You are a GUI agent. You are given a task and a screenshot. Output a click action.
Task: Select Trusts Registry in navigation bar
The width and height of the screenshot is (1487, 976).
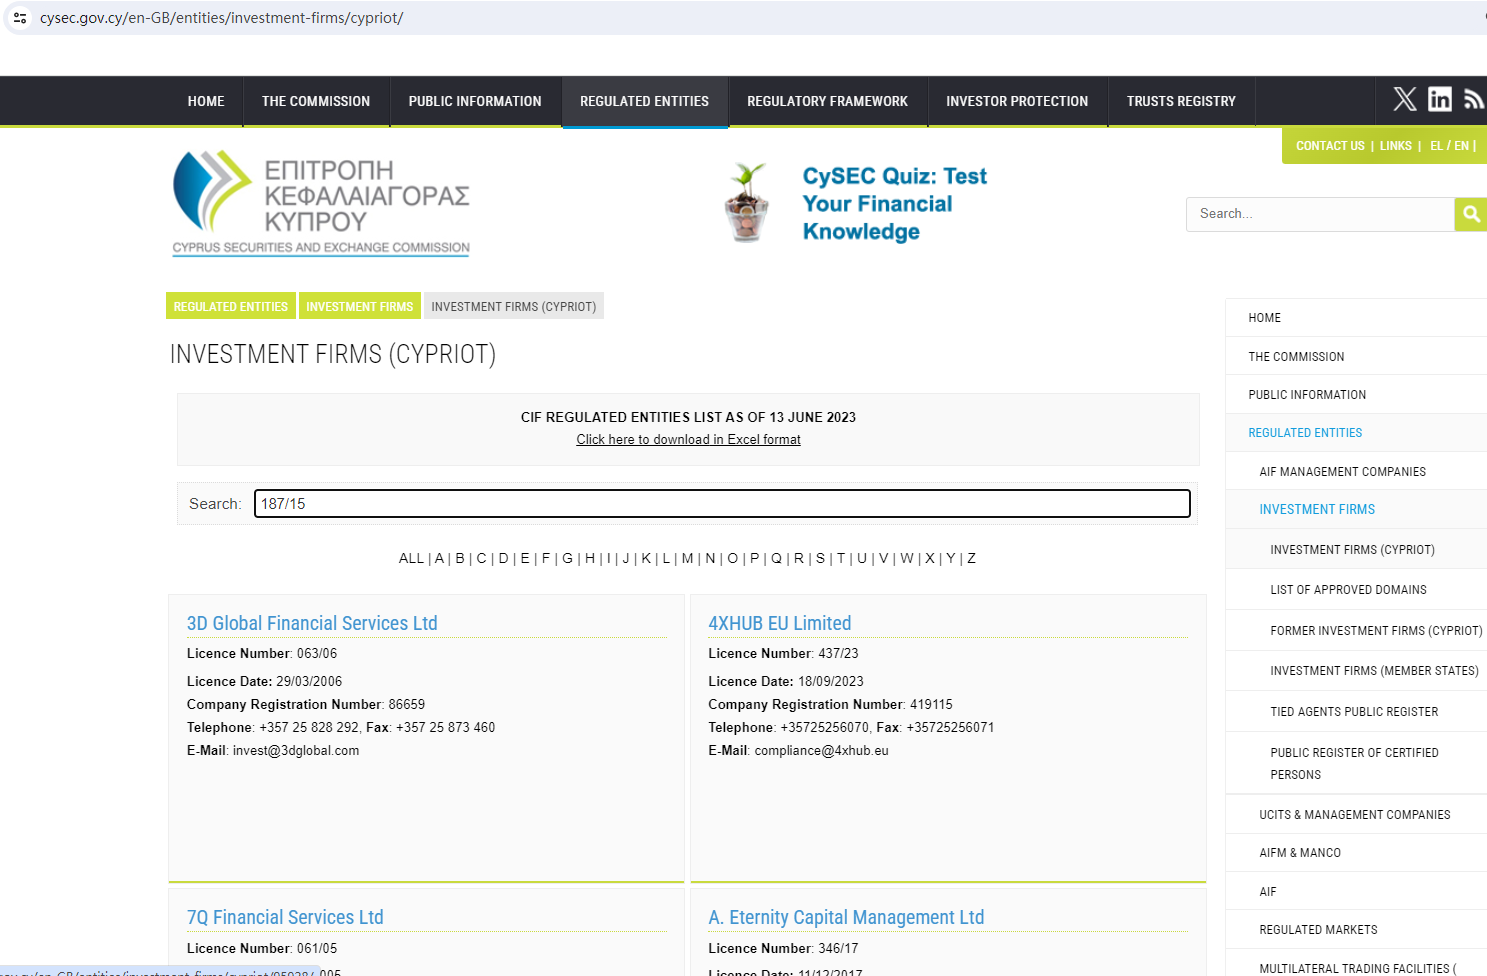tap(1181, 102)
